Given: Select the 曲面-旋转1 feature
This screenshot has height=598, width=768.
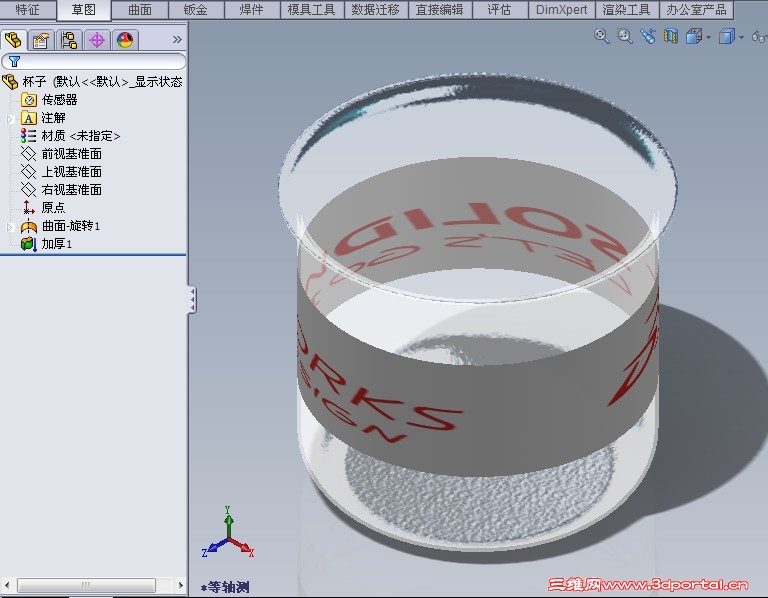Looking at the screenshot, I should (x=60, y=226).
